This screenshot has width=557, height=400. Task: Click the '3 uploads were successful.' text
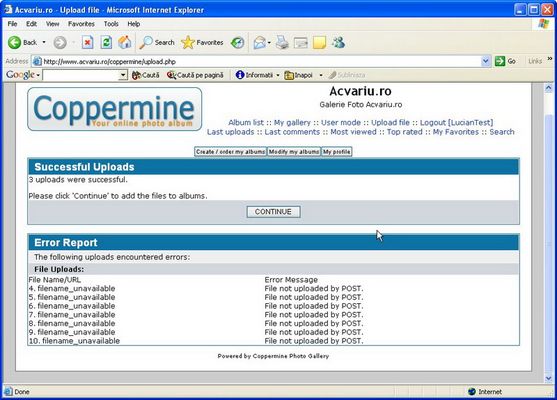click(78, 180)
